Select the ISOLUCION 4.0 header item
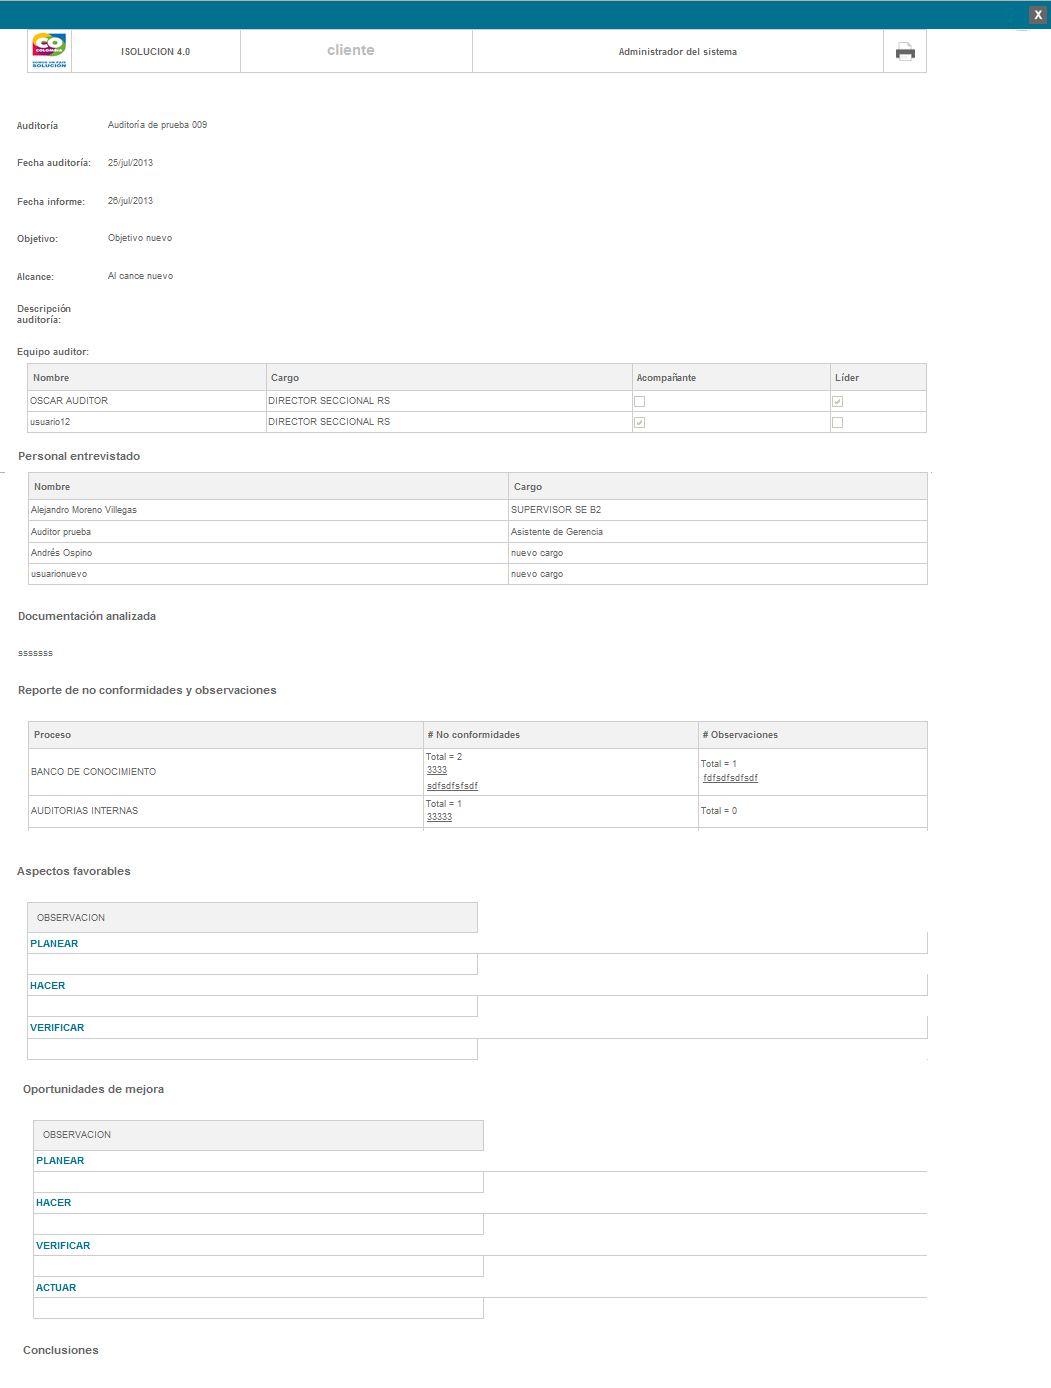 (x=155, y=52)
